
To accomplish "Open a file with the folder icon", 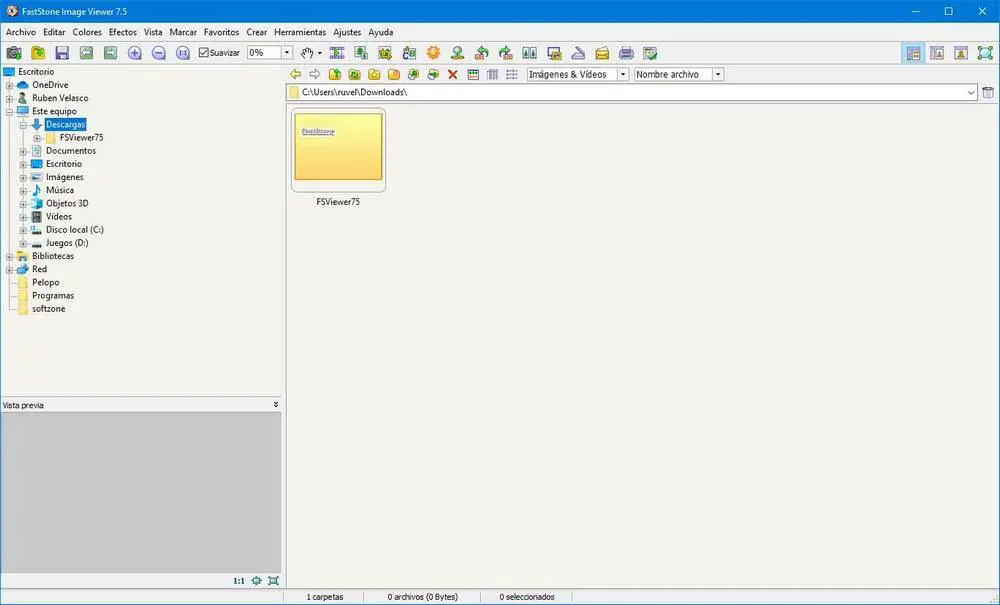I will (x=38, y=53).
